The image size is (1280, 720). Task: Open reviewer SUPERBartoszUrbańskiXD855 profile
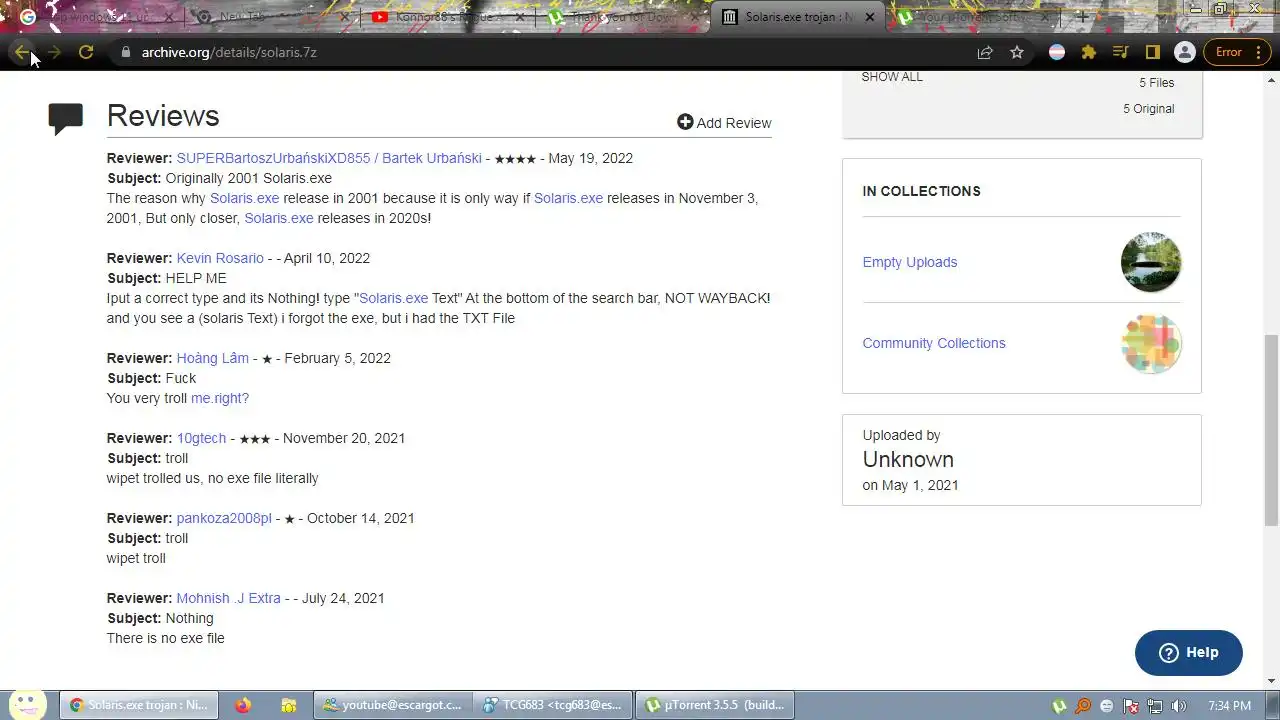(329, 158)
